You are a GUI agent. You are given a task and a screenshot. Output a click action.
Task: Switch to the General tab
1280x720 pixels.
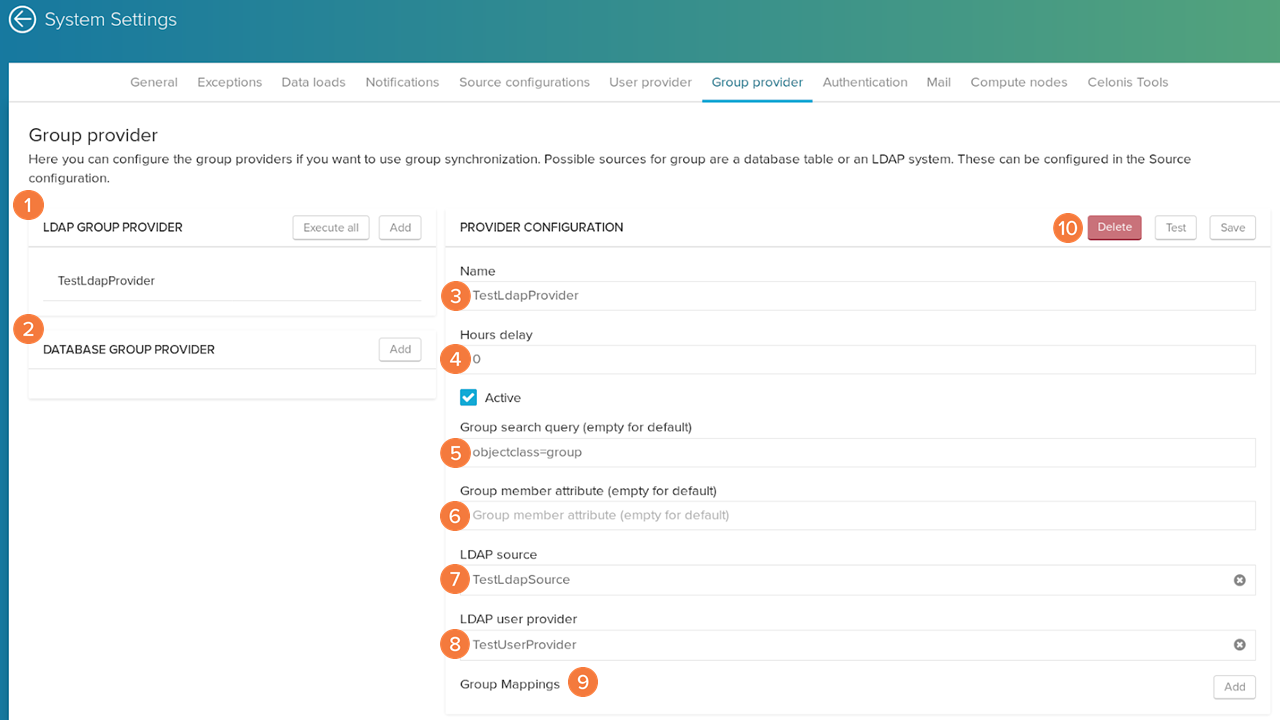click(154, 82)
